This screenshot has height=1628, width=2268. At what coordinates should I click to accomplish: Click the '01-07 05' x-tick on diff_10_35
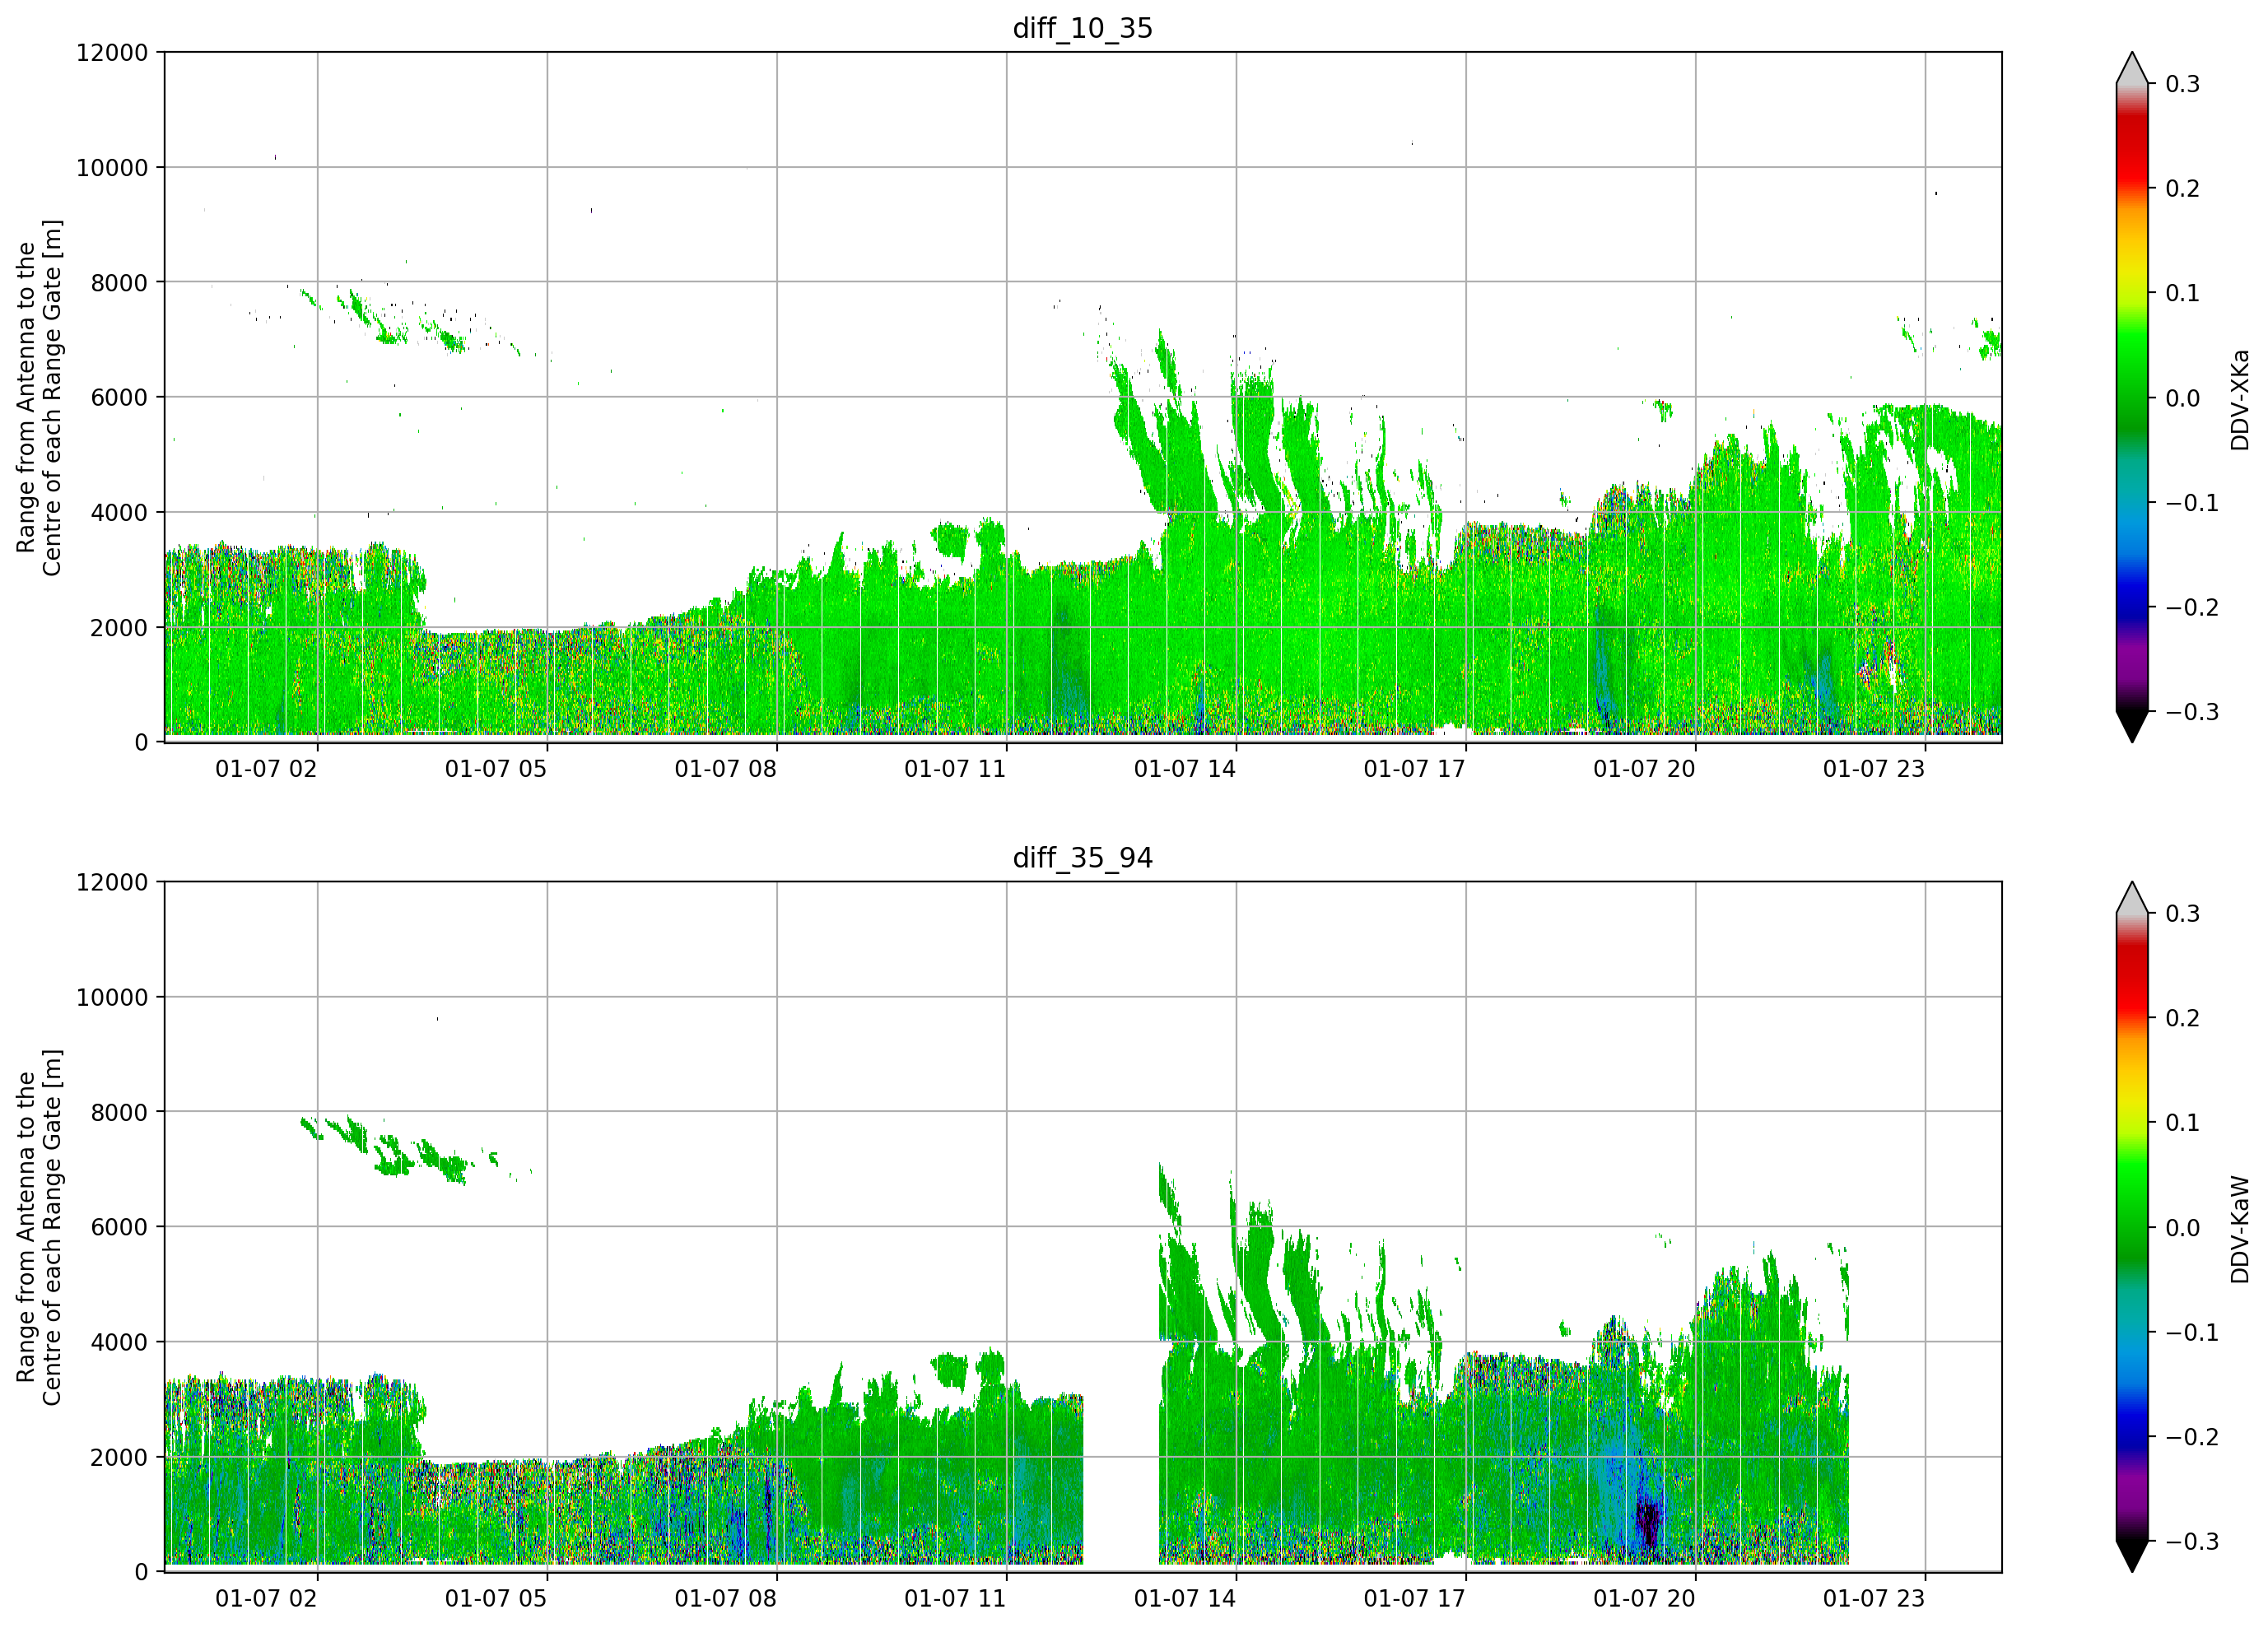pyautogui.click(x=496, y=769)
